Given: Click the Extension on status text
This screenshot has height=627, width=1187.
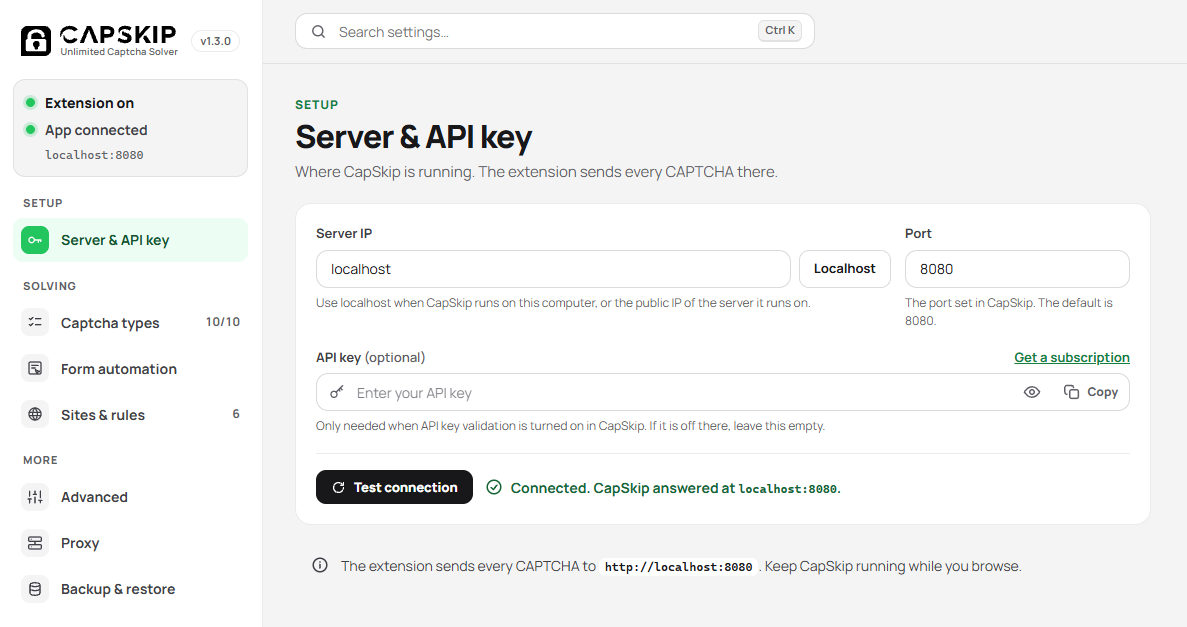Looking at the screenshot, I should pos(89,103).
